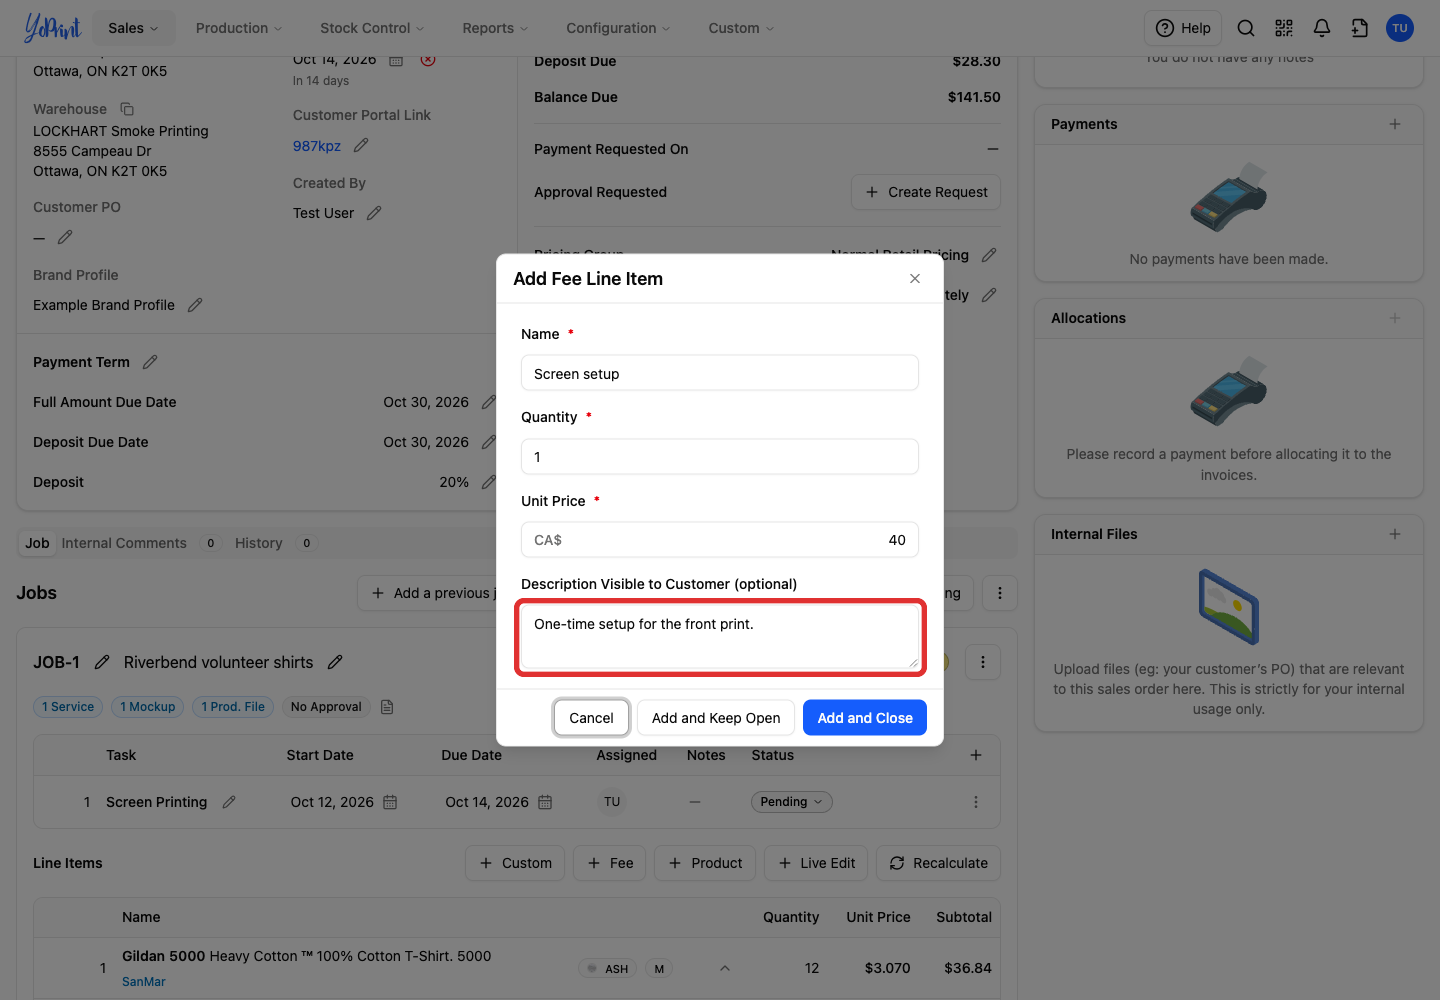
Task: Click the Description Visible to Customer textarea
Action: point(720,637)
